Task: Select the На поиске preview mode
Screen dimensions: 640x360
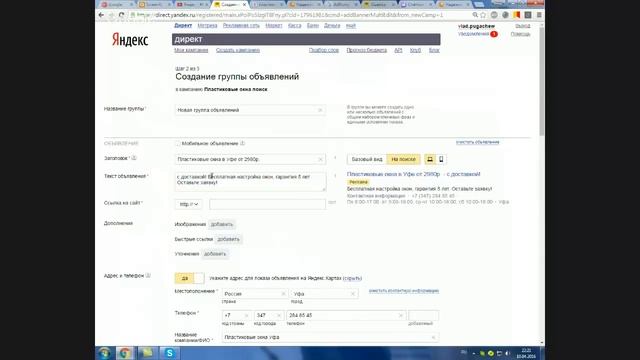Action: coord(403,159)
